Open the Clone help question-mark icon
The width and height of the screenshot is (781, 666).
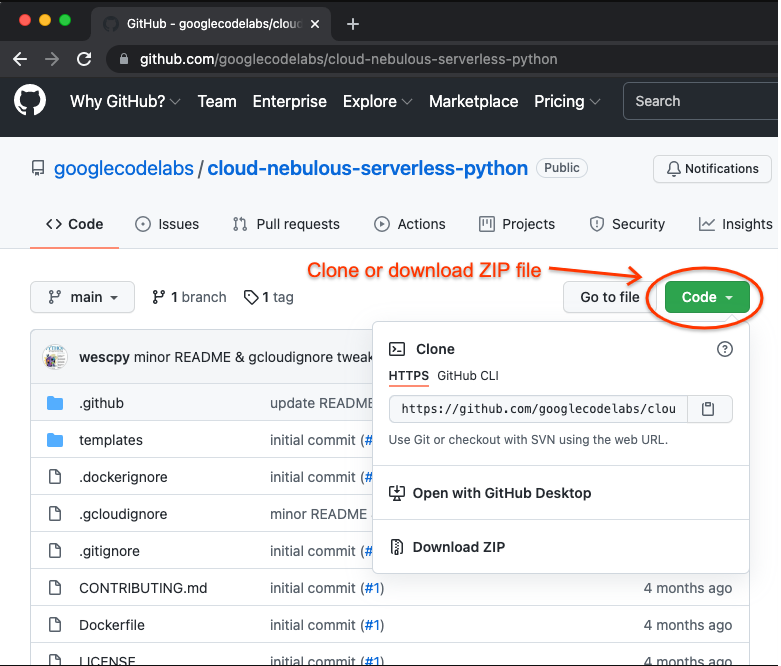pyautogui.click(x=725, y=349)
